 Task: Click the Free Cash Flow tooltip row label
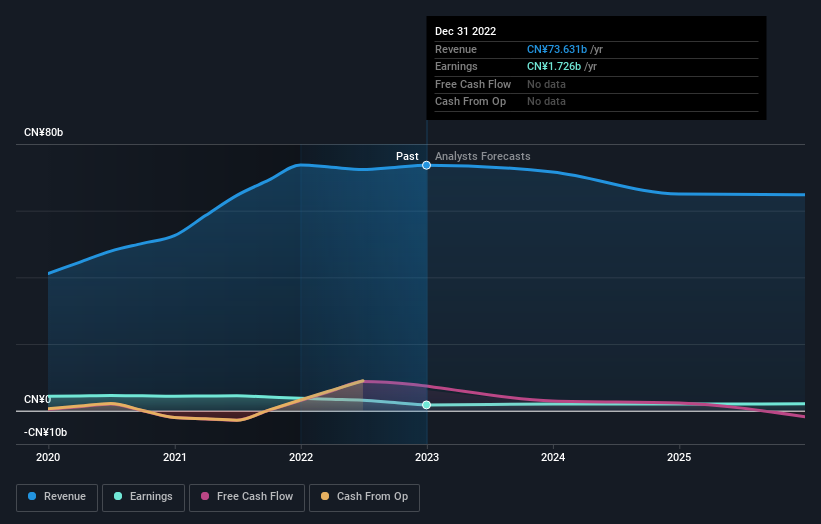(473, 84)
